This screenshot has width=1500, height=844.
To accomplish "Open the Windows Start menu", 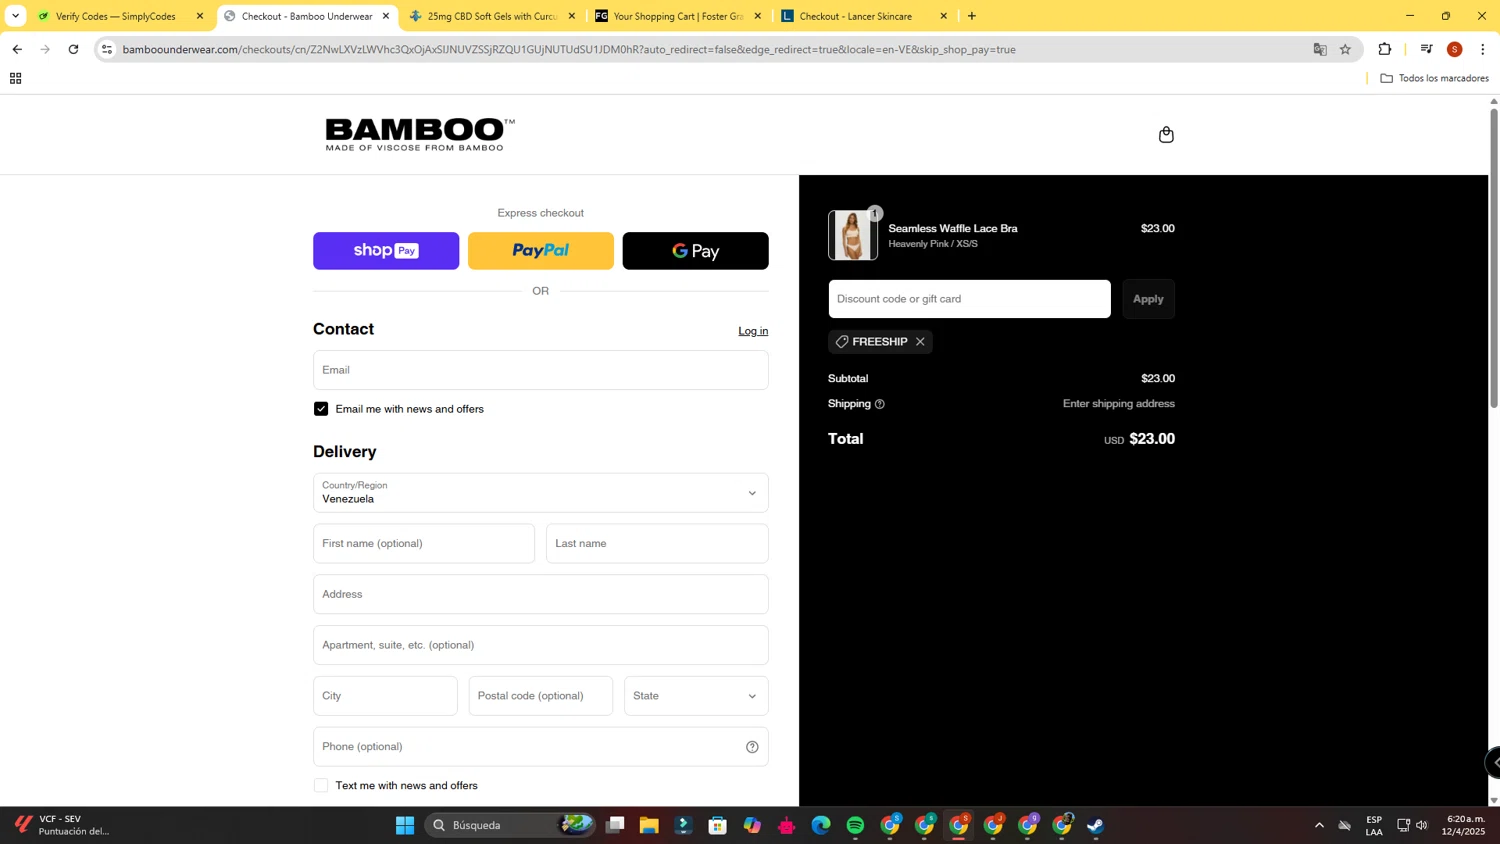I will point(405,825).
